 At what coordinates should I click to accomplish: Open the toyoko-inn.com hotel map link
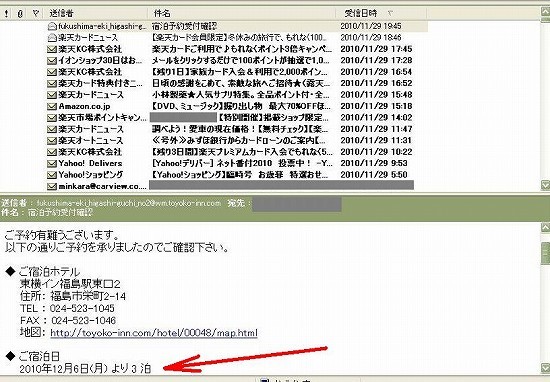[154, 333]
